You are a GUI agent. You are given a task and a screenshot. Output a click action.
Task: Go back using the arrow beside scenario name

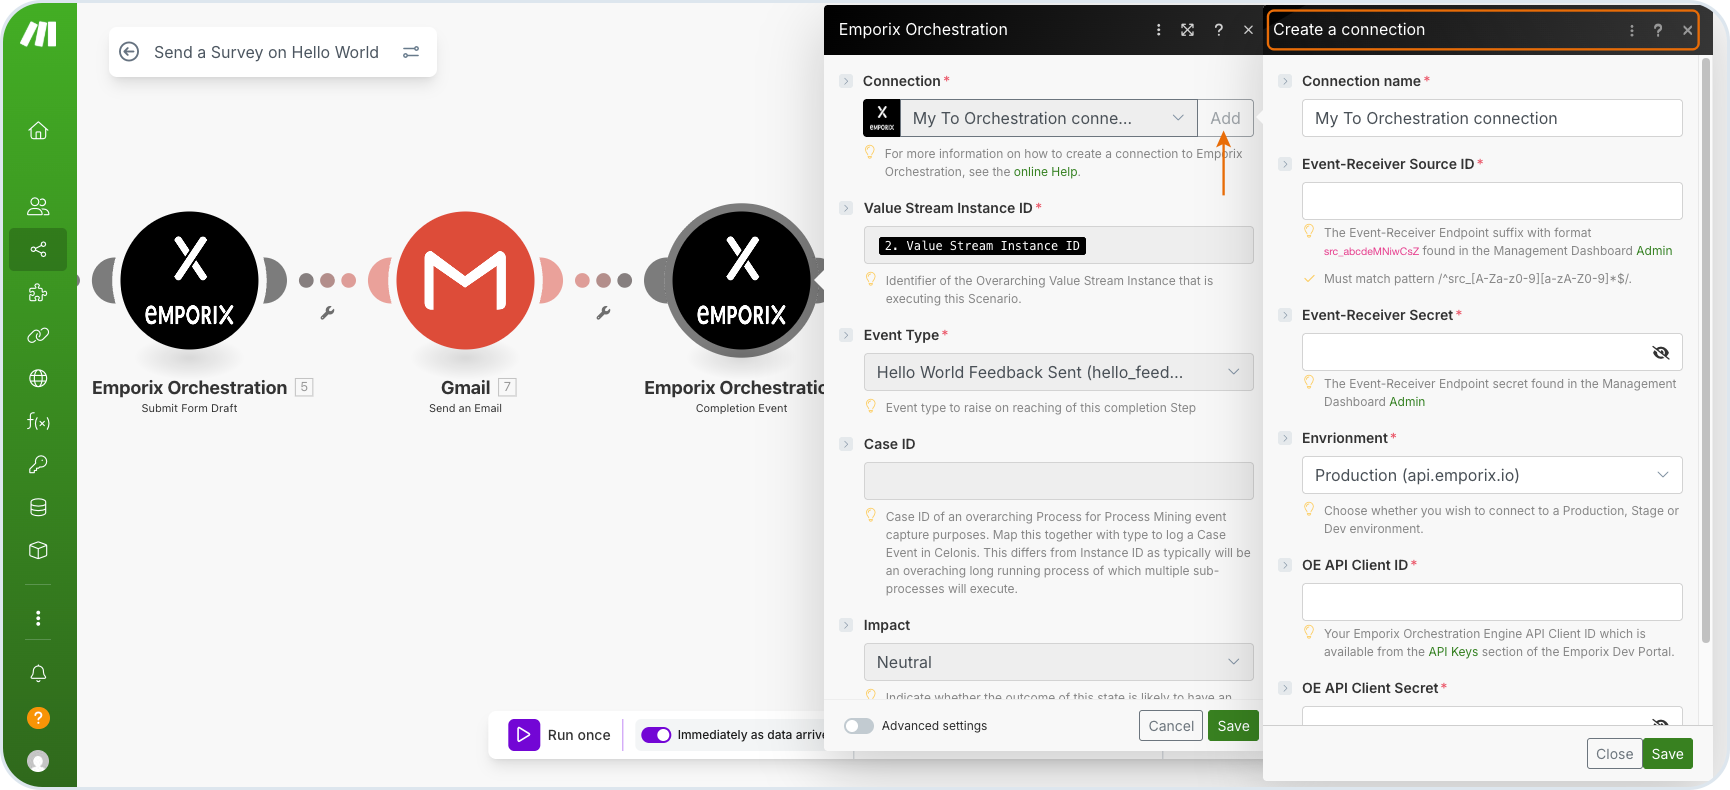(129, 52)
